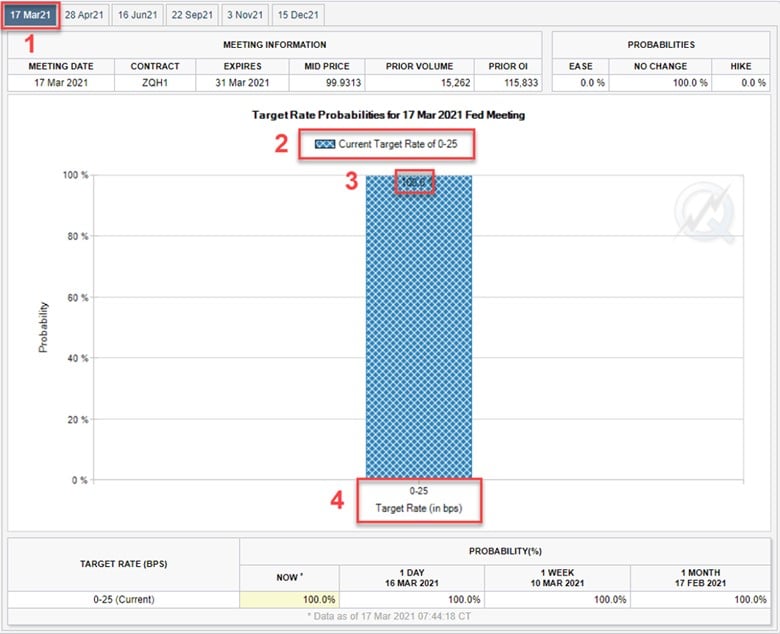This screenshot has width=780, height=634.
Task: Click the ZQH1 contract value
Action: coord(155,82)
